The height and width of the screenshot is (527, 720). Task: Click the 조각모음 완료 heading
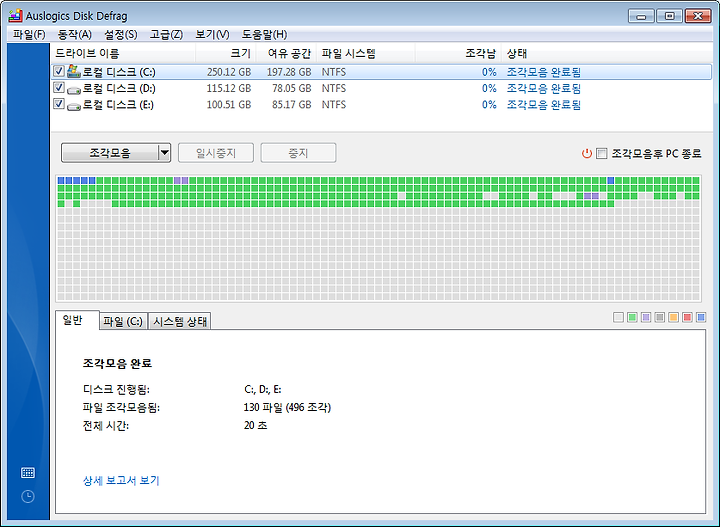[x=117, y=363]
